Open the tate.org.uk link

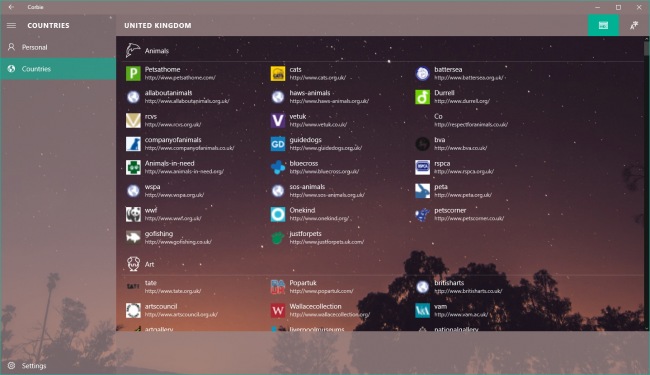click(x=172, y=291)
